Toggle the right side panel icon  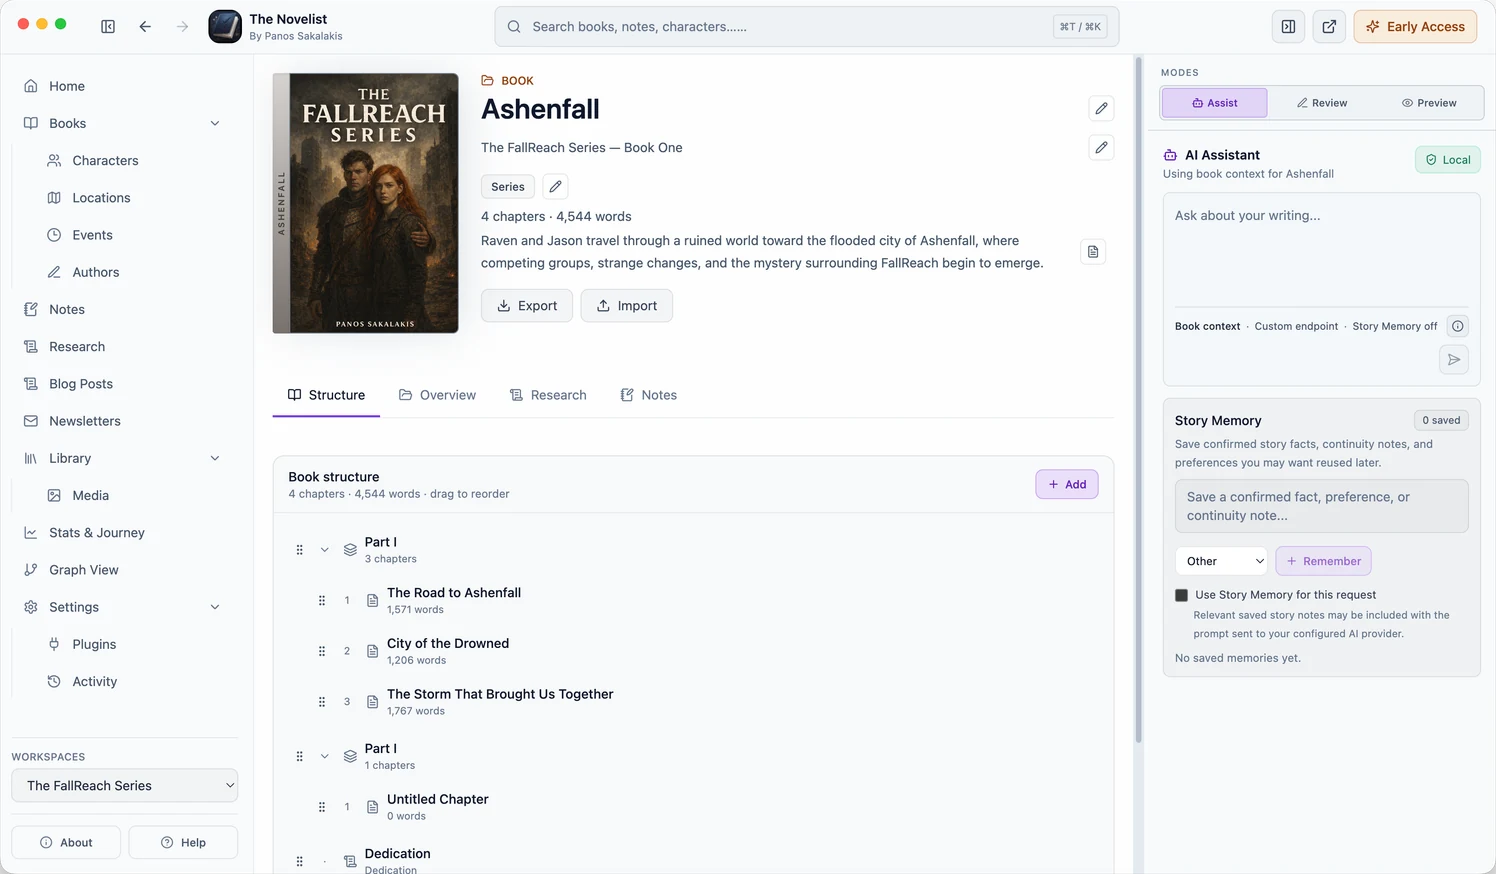click(x=1288, y=27)
